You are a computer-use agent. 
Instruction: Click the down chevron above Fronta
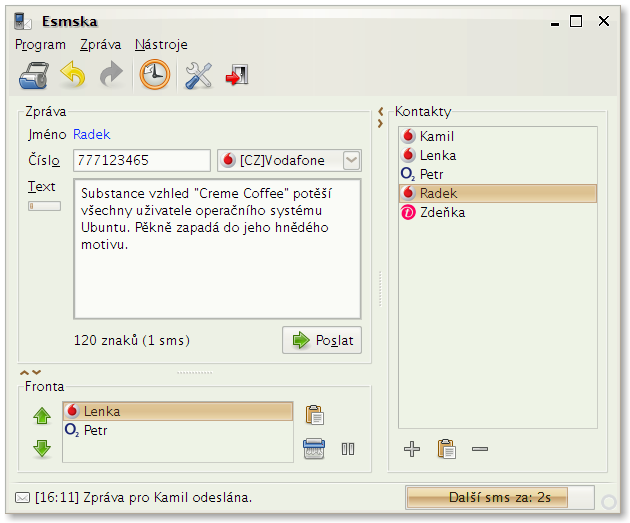[x=37, y=372]
